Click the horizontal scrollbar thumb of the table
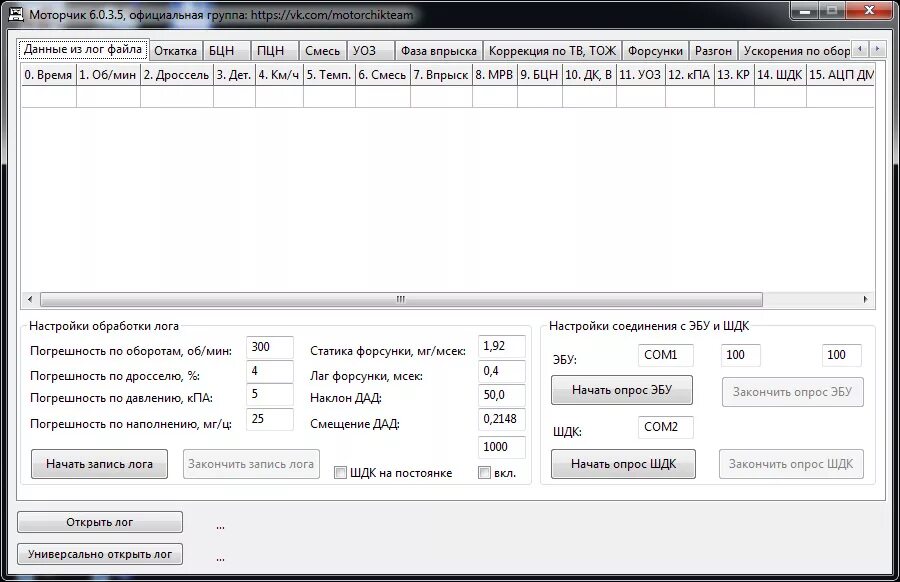Screen dimensions: 900x582 pyautogui.click(x=401, y=299)
